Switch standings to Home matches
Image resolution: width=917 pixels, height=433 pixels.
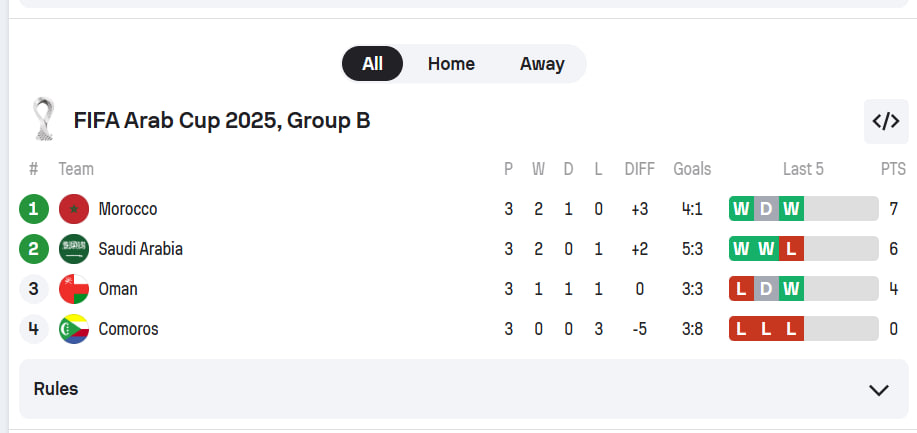click(x=451, y=64)
